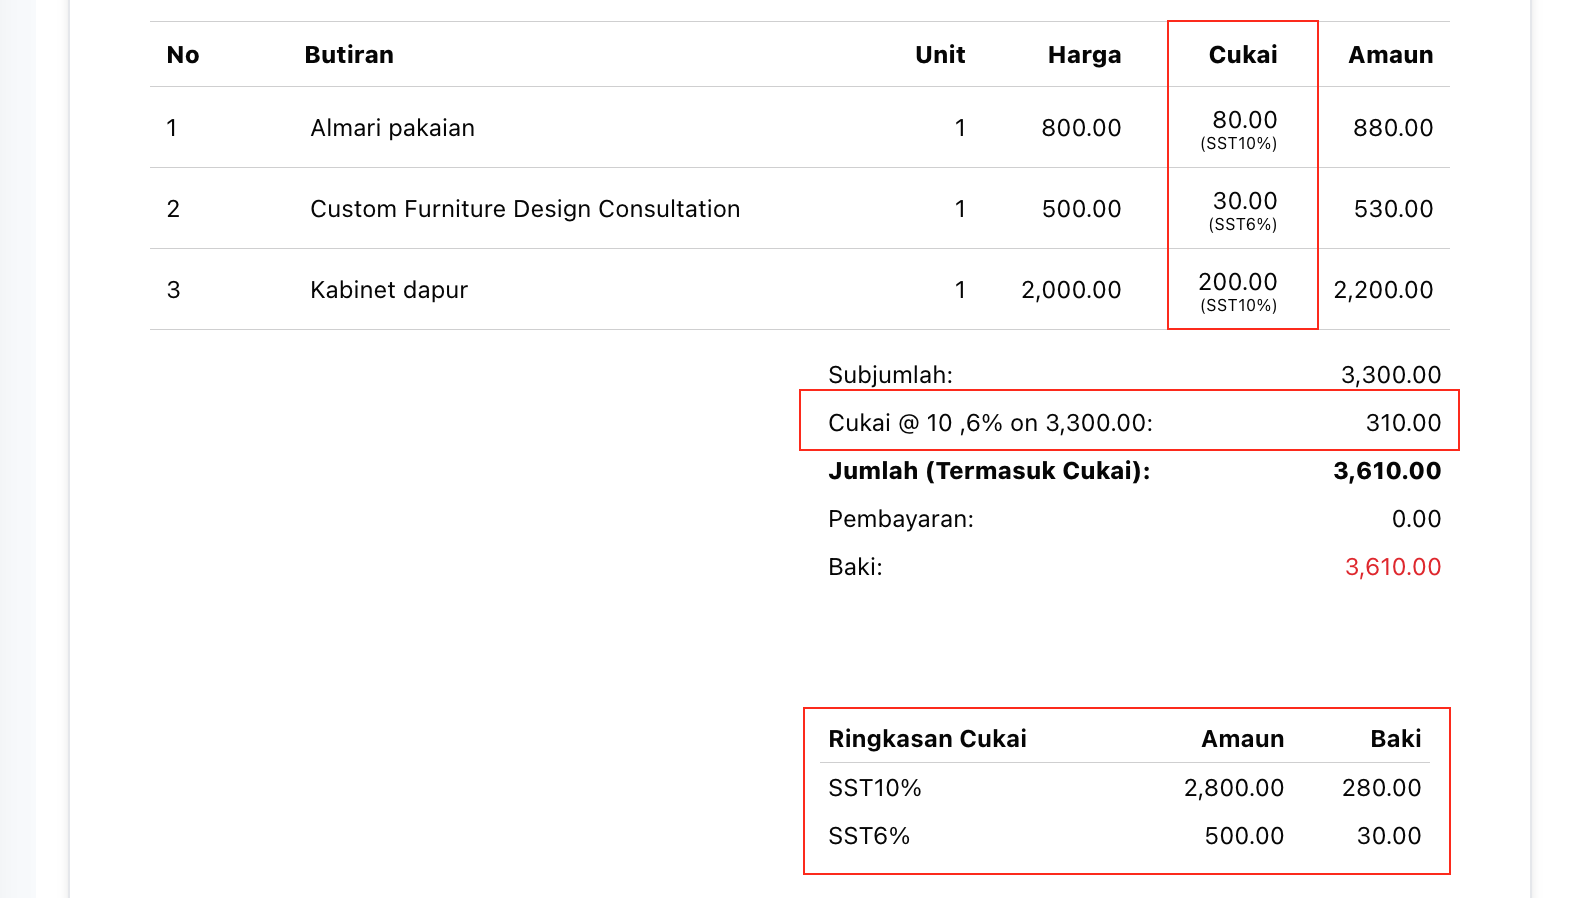Click Custom Furniture Design Consultation item
Image resolution: width=1588 pixels, height=898 pixels.
click(525, 209)
